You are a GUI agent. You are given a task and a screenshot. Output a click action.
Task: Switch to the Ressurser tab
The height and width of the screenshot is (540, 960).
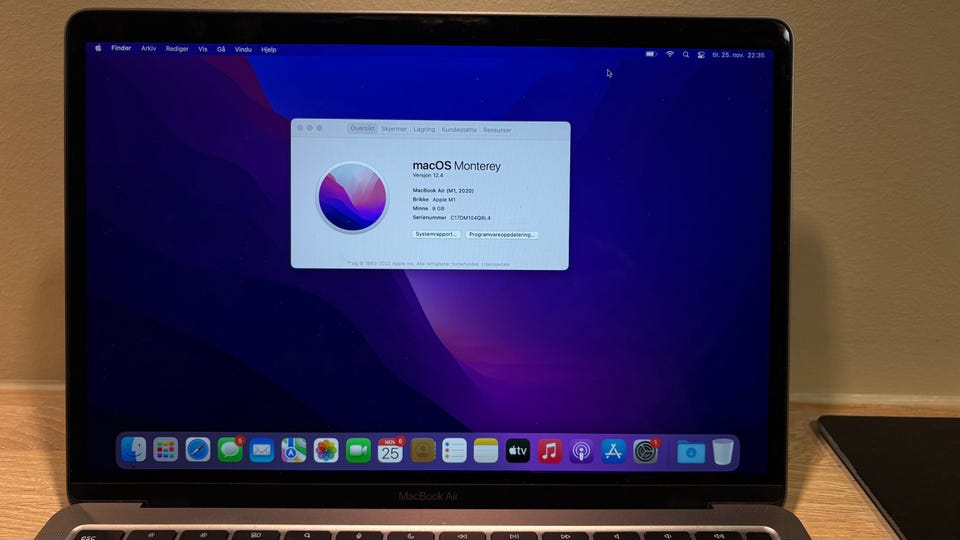(x=497, y=130)
